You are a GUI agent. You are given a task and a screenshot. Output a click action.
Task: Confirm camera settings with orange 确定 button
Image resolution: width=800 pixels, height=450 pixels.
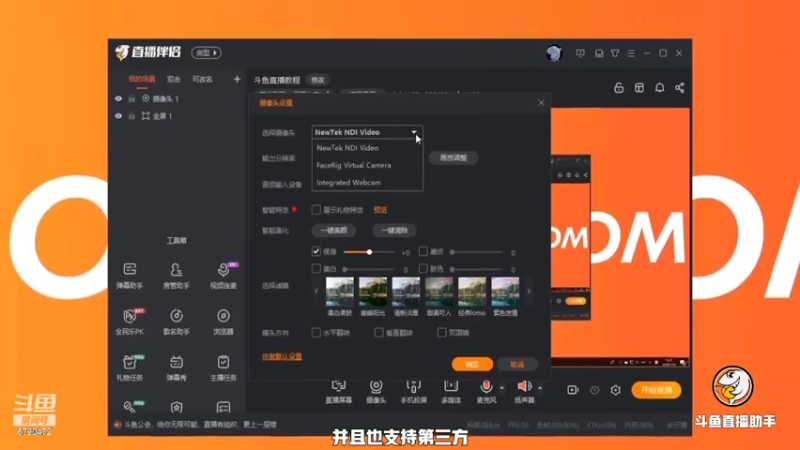[472, 364]
